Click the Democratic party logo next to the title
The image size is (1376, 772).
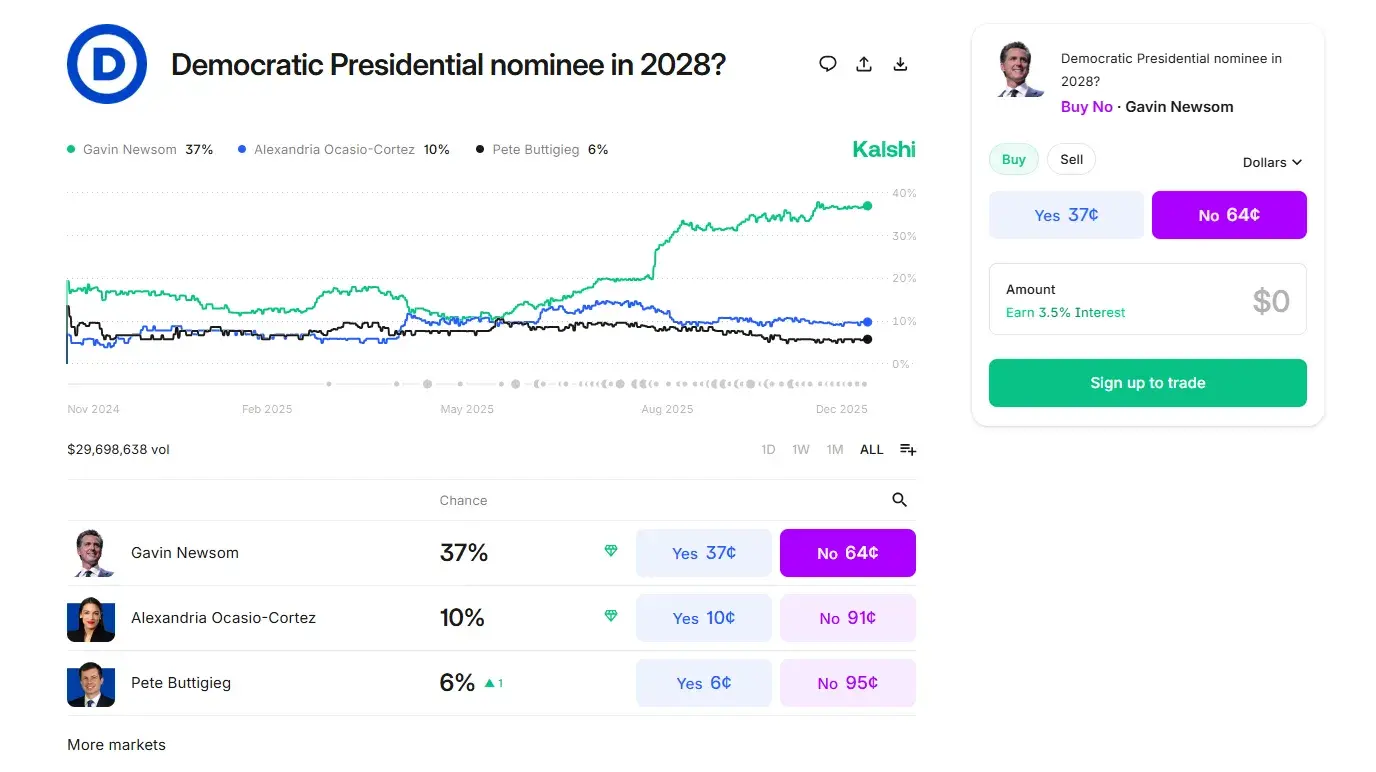tap(107, 64)
